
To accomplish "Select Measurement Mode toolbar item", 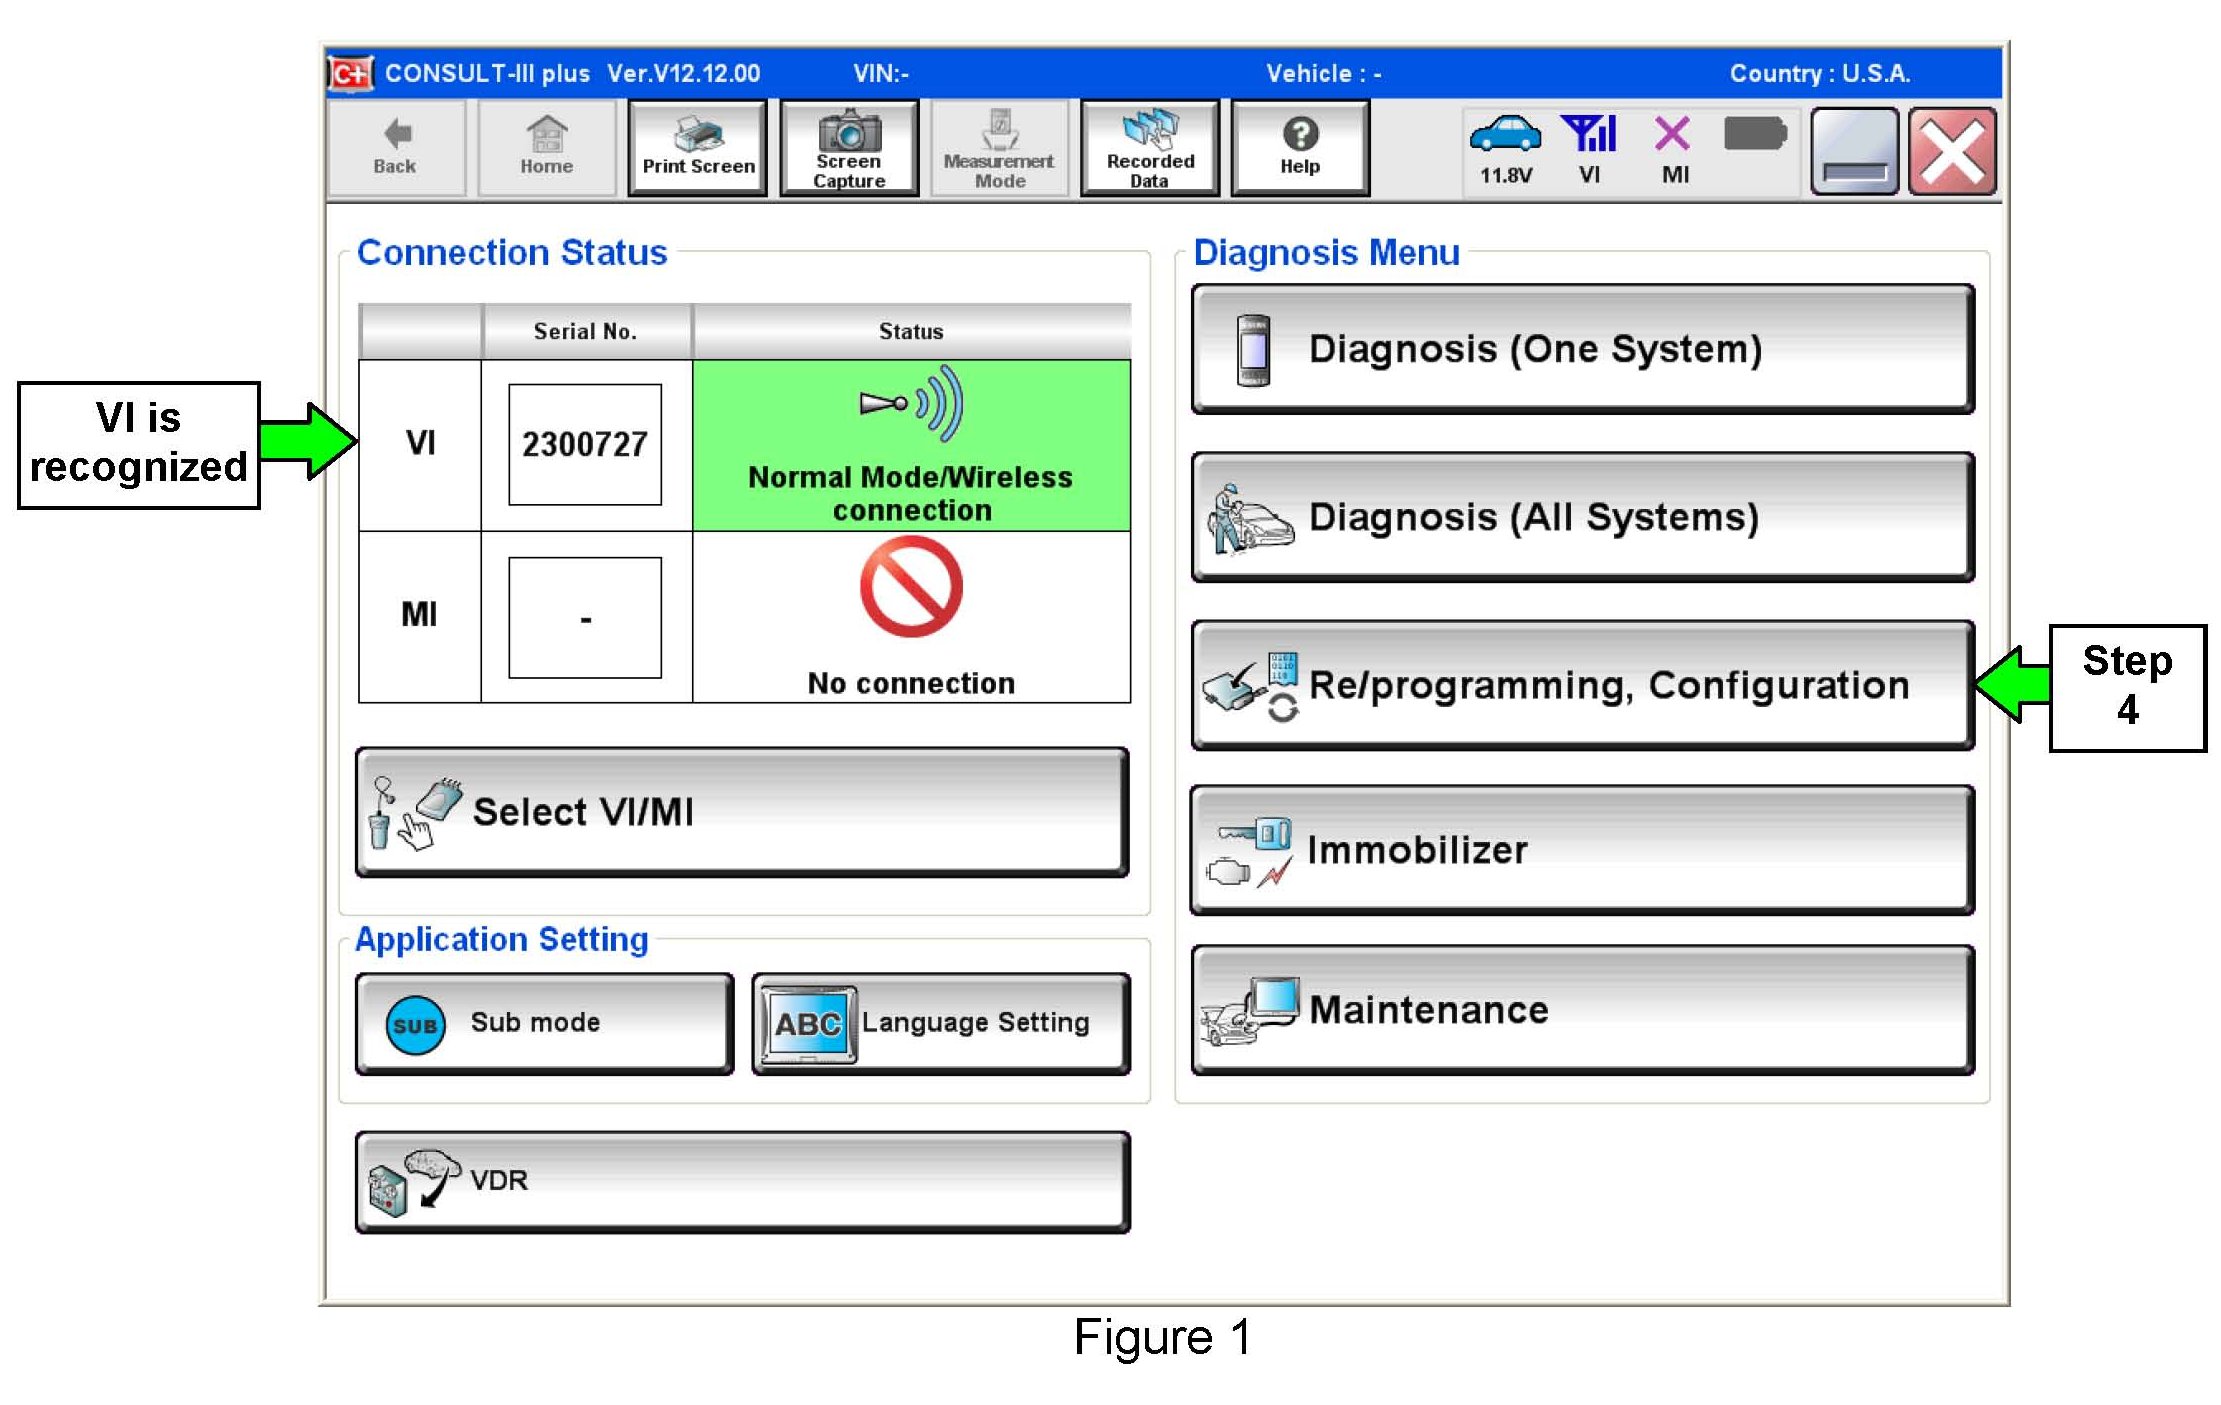I will coord(999,148).
